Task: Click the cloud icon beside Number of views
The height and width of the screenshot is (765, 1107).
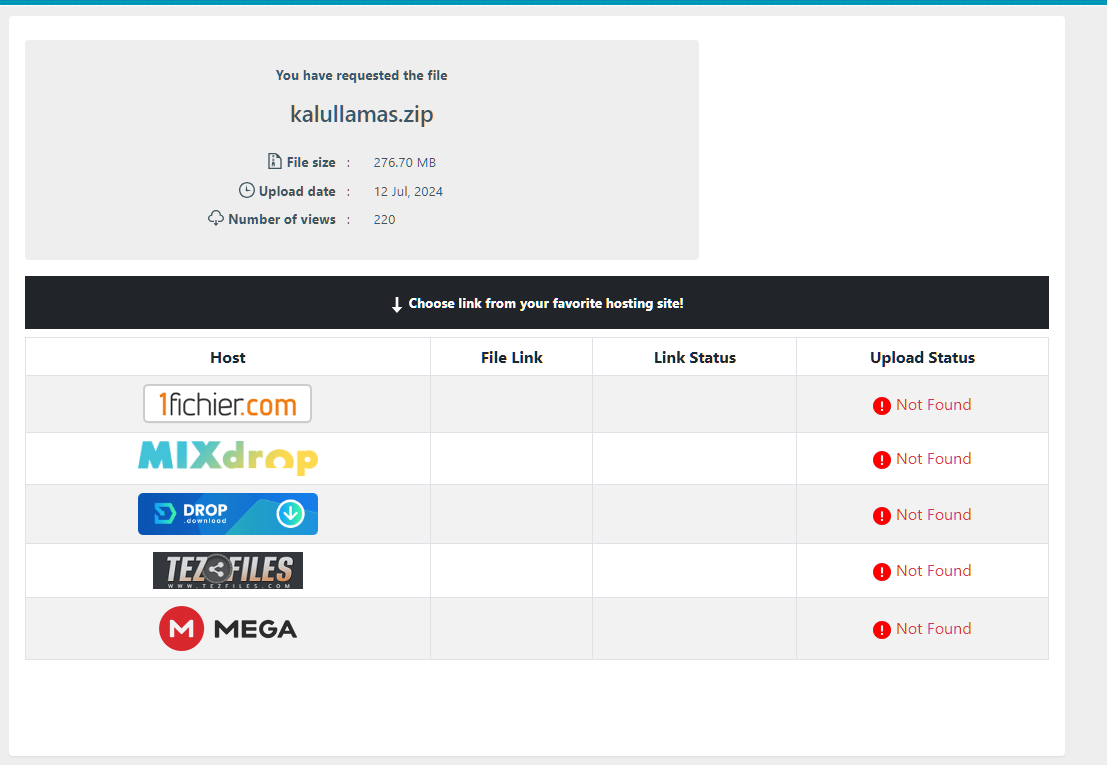Action: tap(215, 218)
